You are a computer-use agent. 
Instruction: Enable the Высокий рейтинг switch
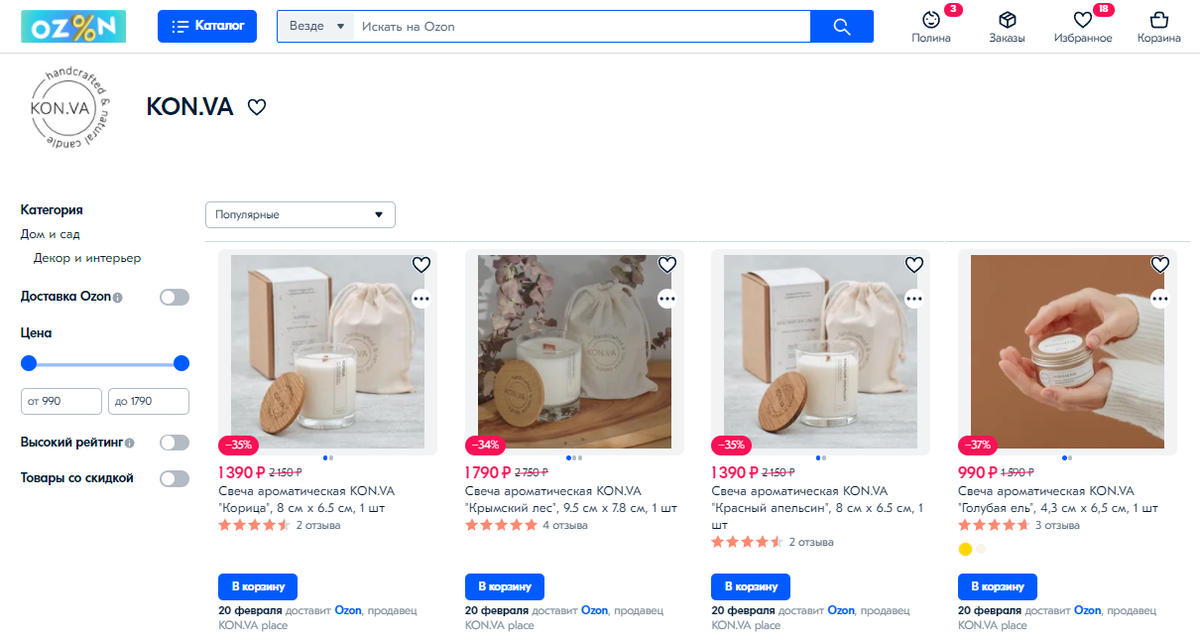coord(174,442)
